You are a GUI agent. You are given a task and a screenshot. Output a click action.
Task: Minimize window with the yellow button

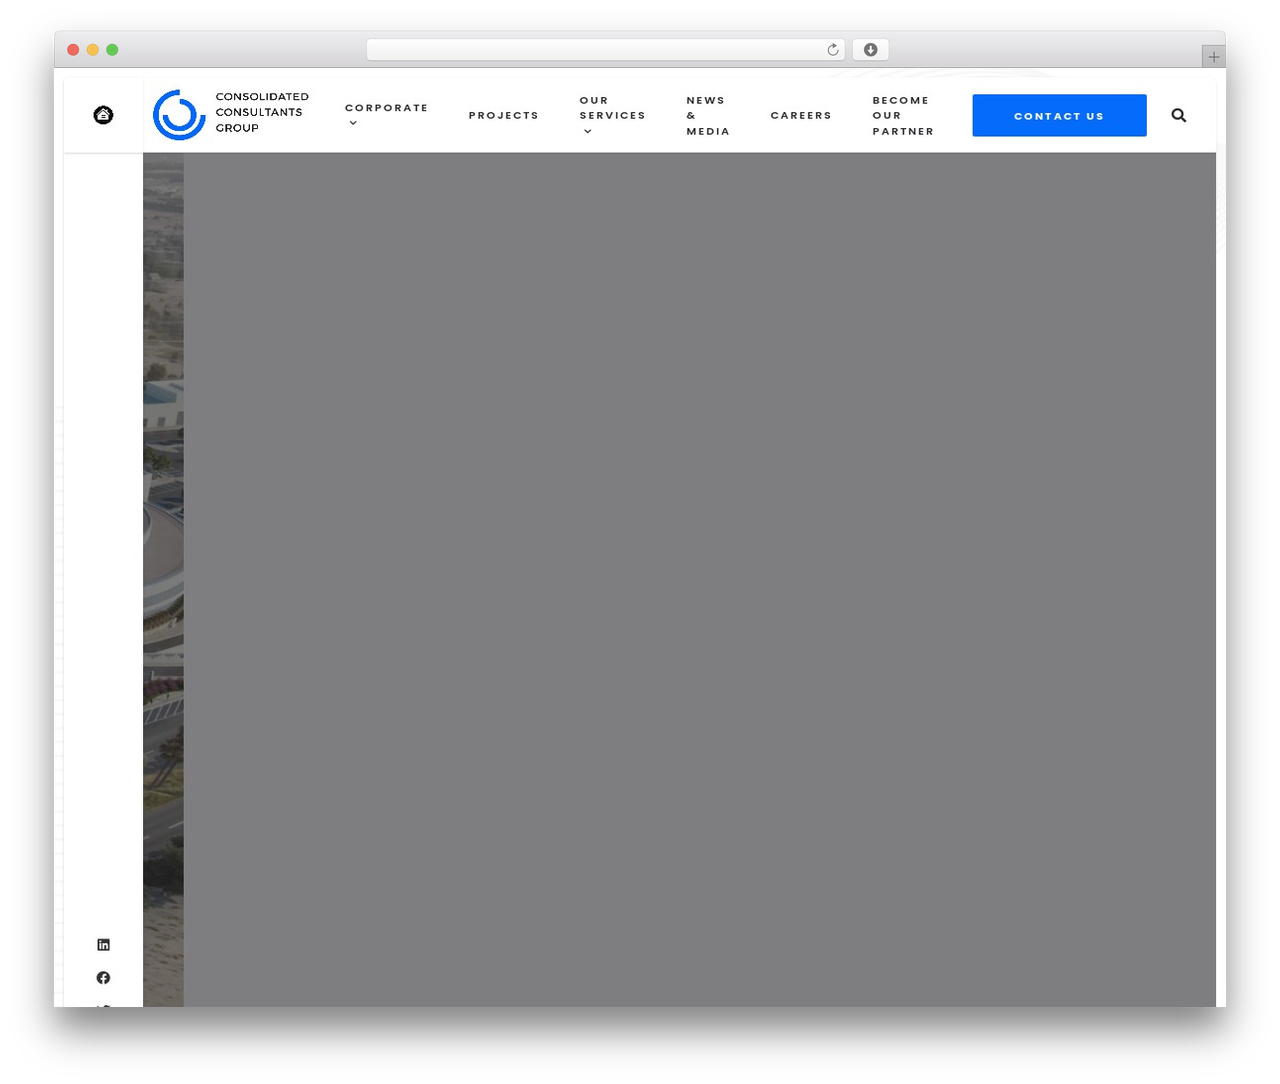pyautogui.click(x=93, y=50)
